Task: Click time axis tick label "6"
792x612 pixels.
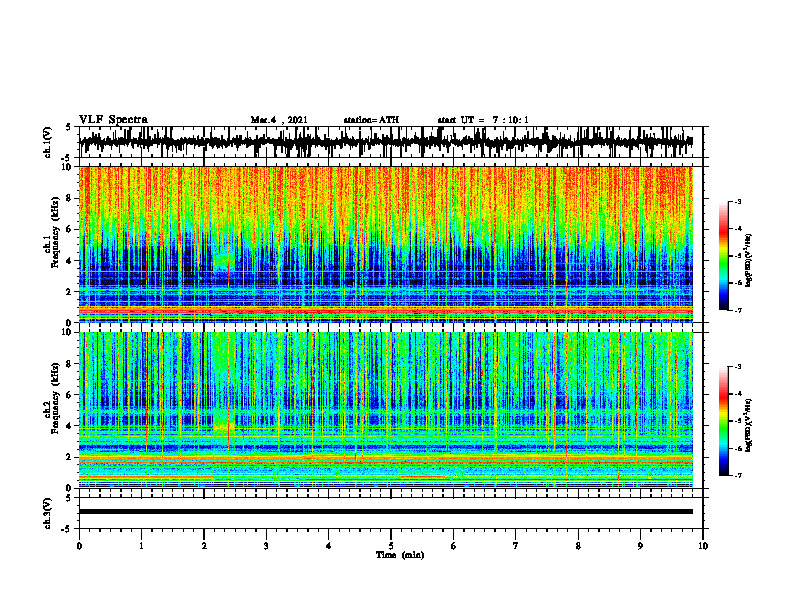Action: [x=454, y=545]
